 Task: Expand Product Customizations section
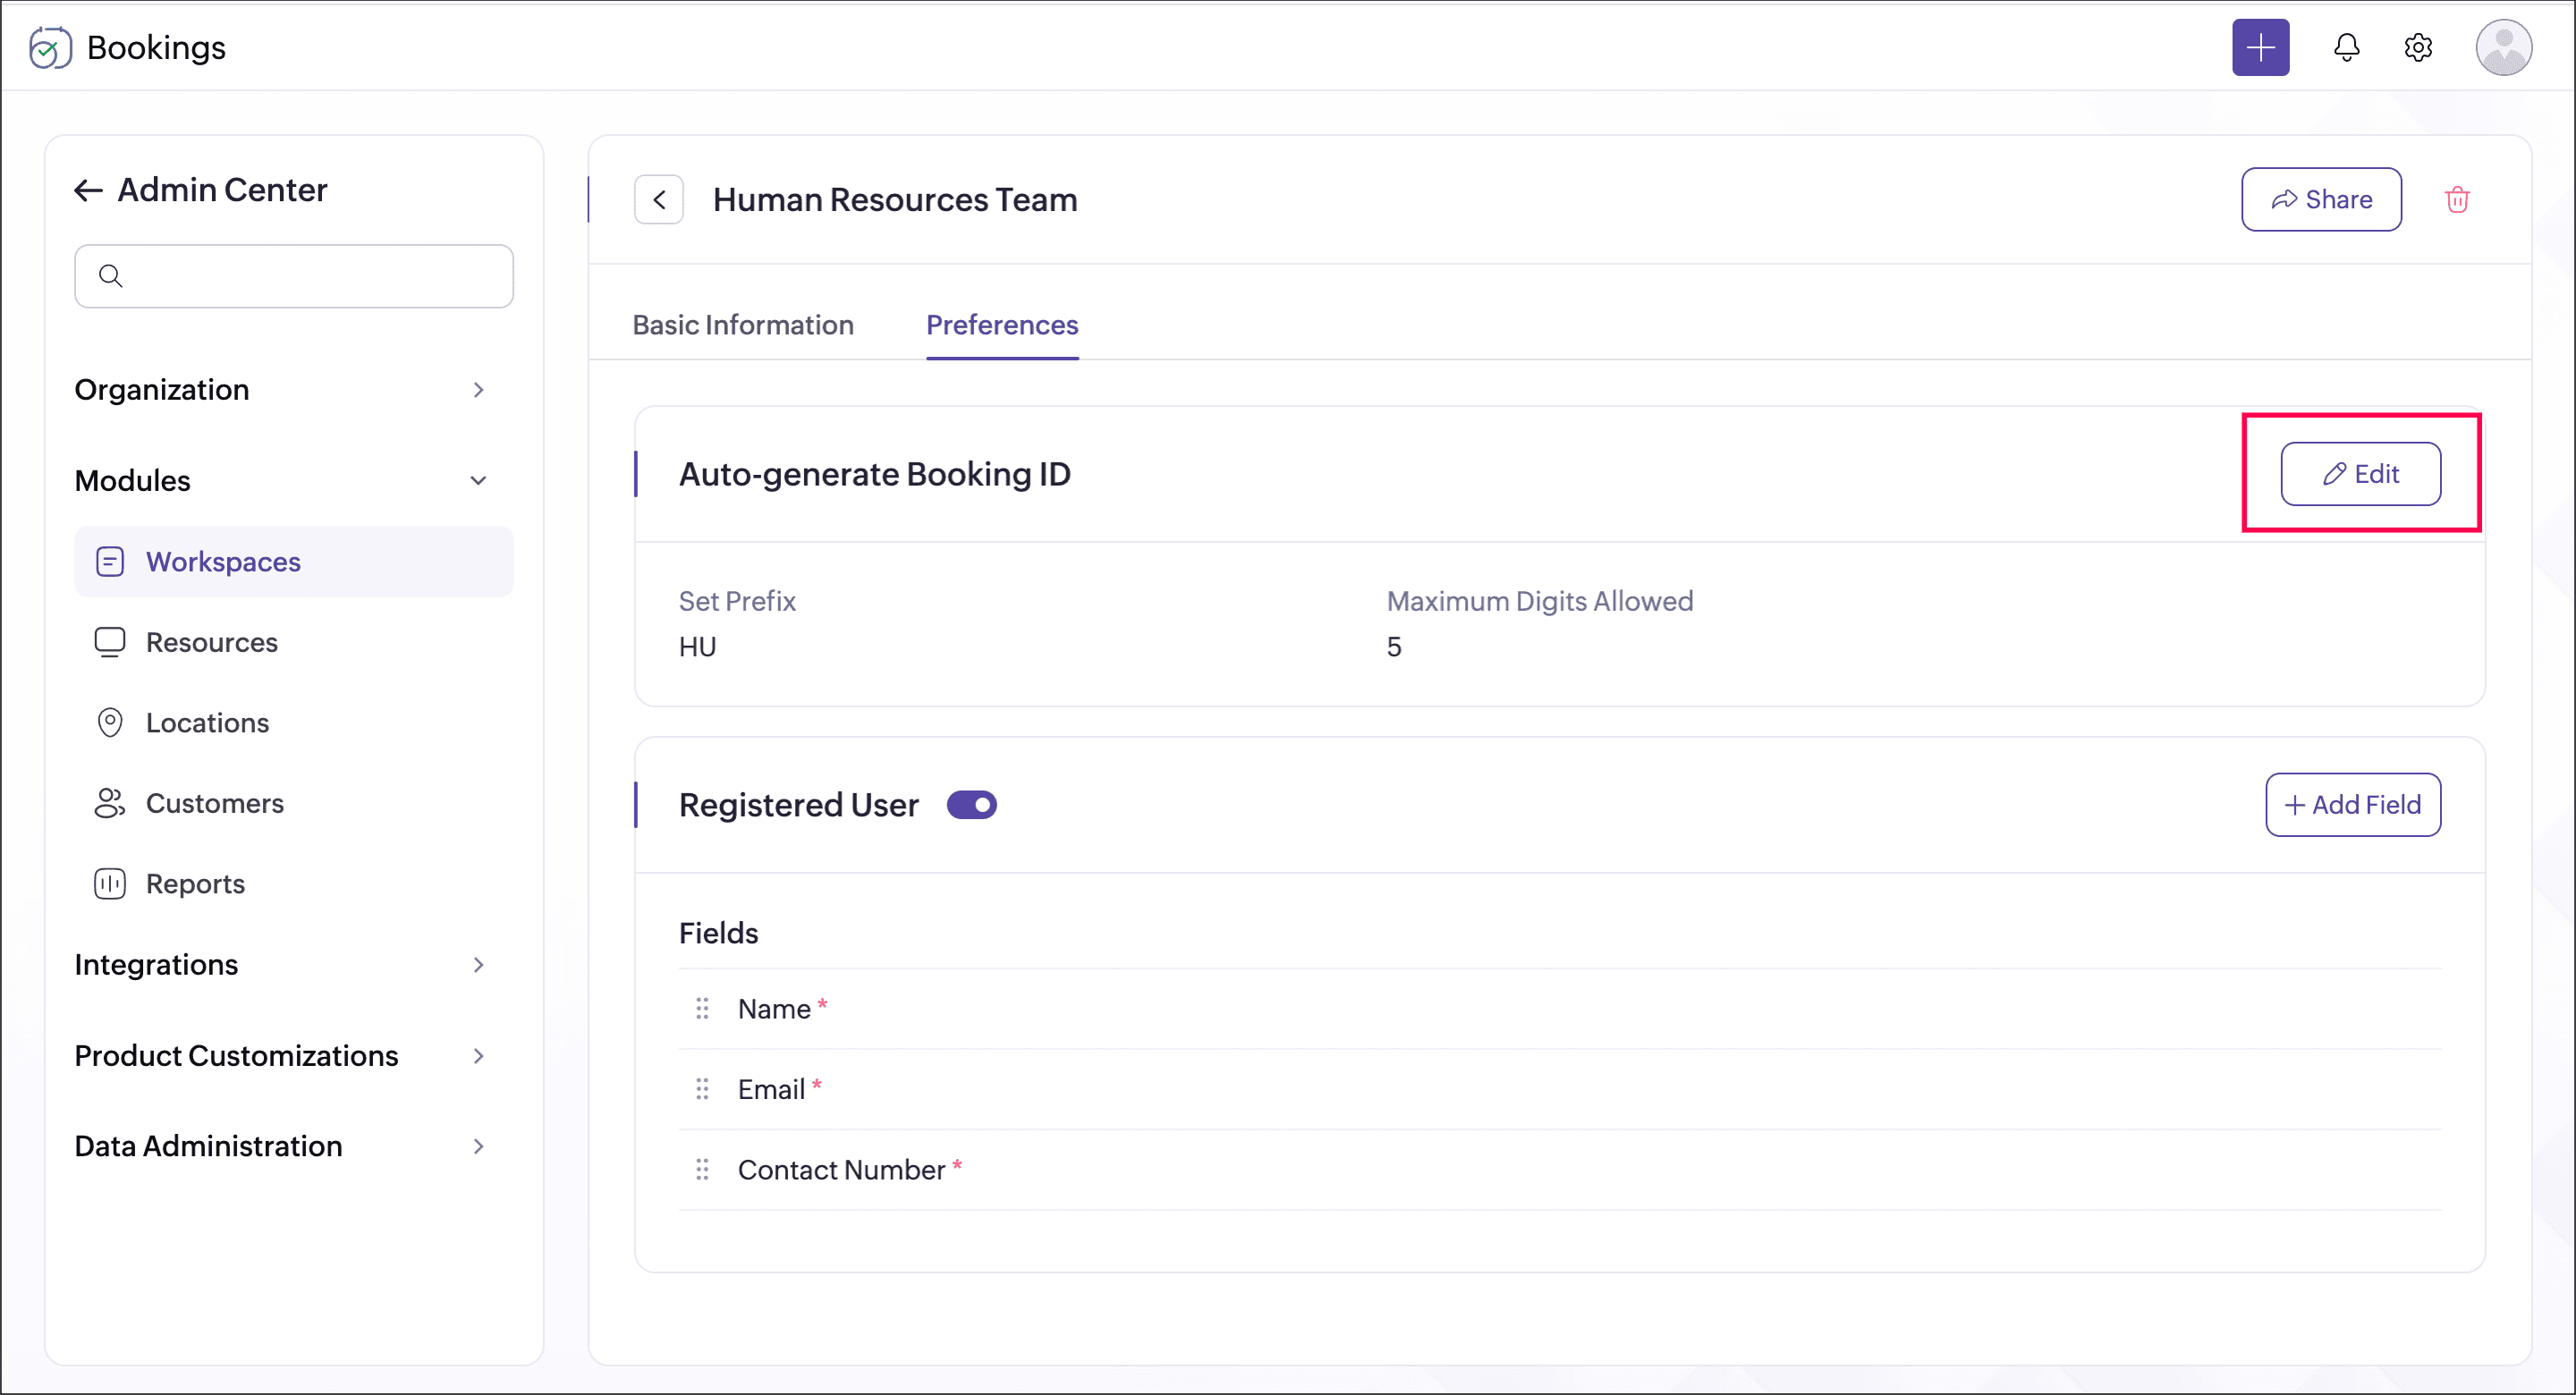tap(478, 1056)
